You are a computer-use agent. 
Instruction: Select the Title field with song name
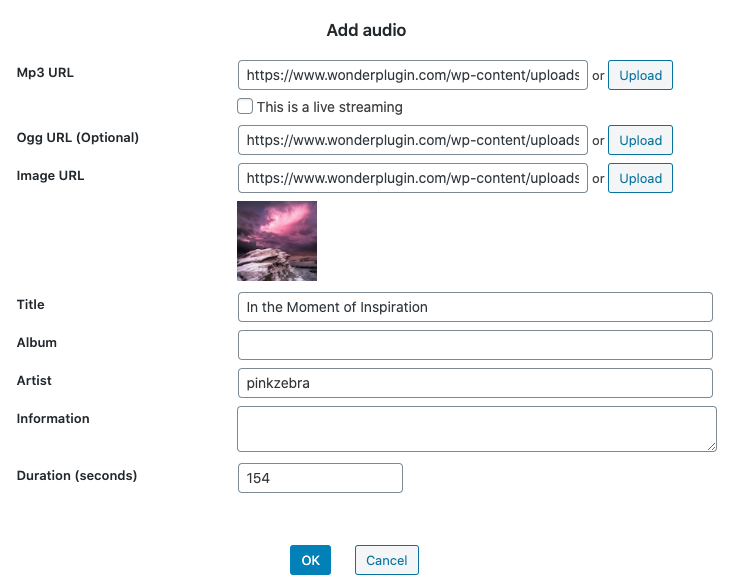point(475,307)
